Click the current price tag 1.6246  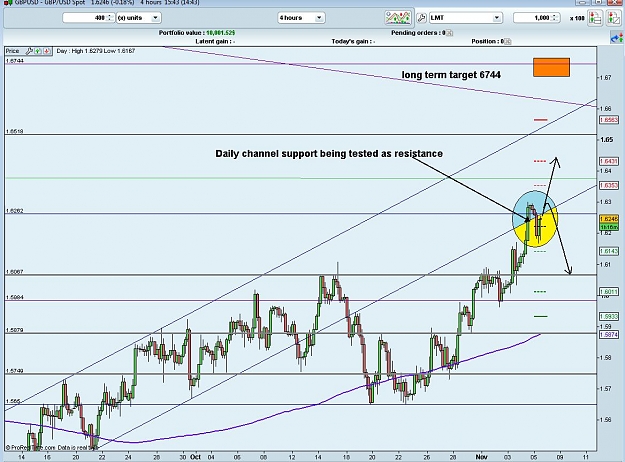(609, 219)
